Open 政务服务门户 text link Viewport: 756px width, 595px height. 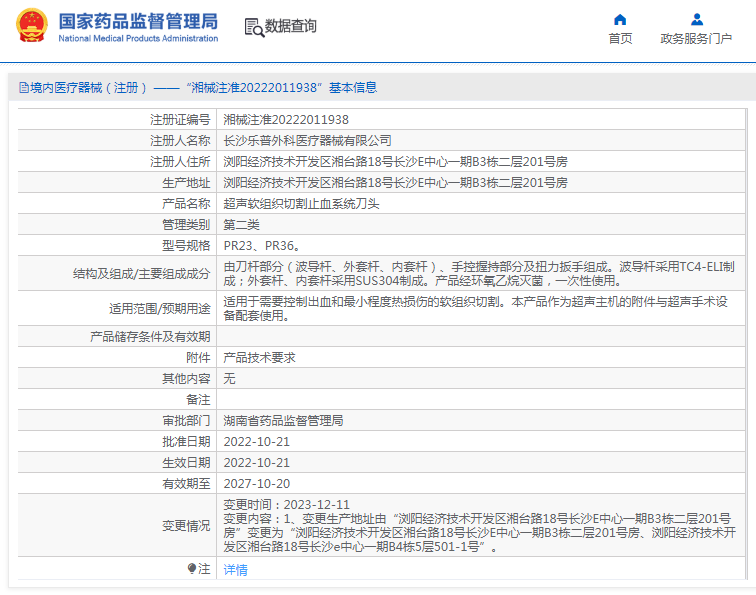(696, 39)
